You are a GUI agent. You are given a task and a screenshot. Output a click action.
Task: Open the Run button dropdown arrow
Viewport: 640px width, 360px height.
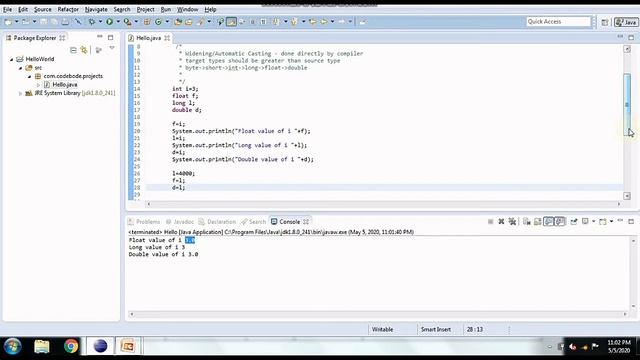tap(118, 22)
